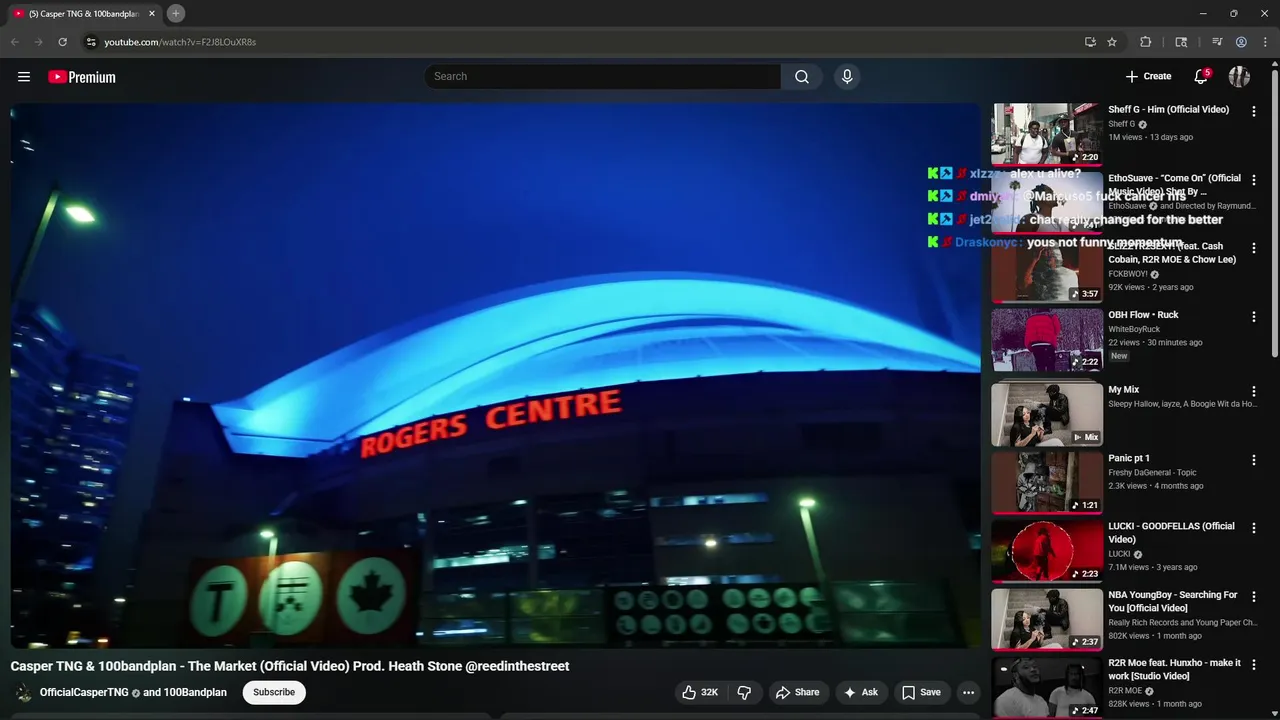Open Sheff G - Him video thumbnail

coord(1047,134)
